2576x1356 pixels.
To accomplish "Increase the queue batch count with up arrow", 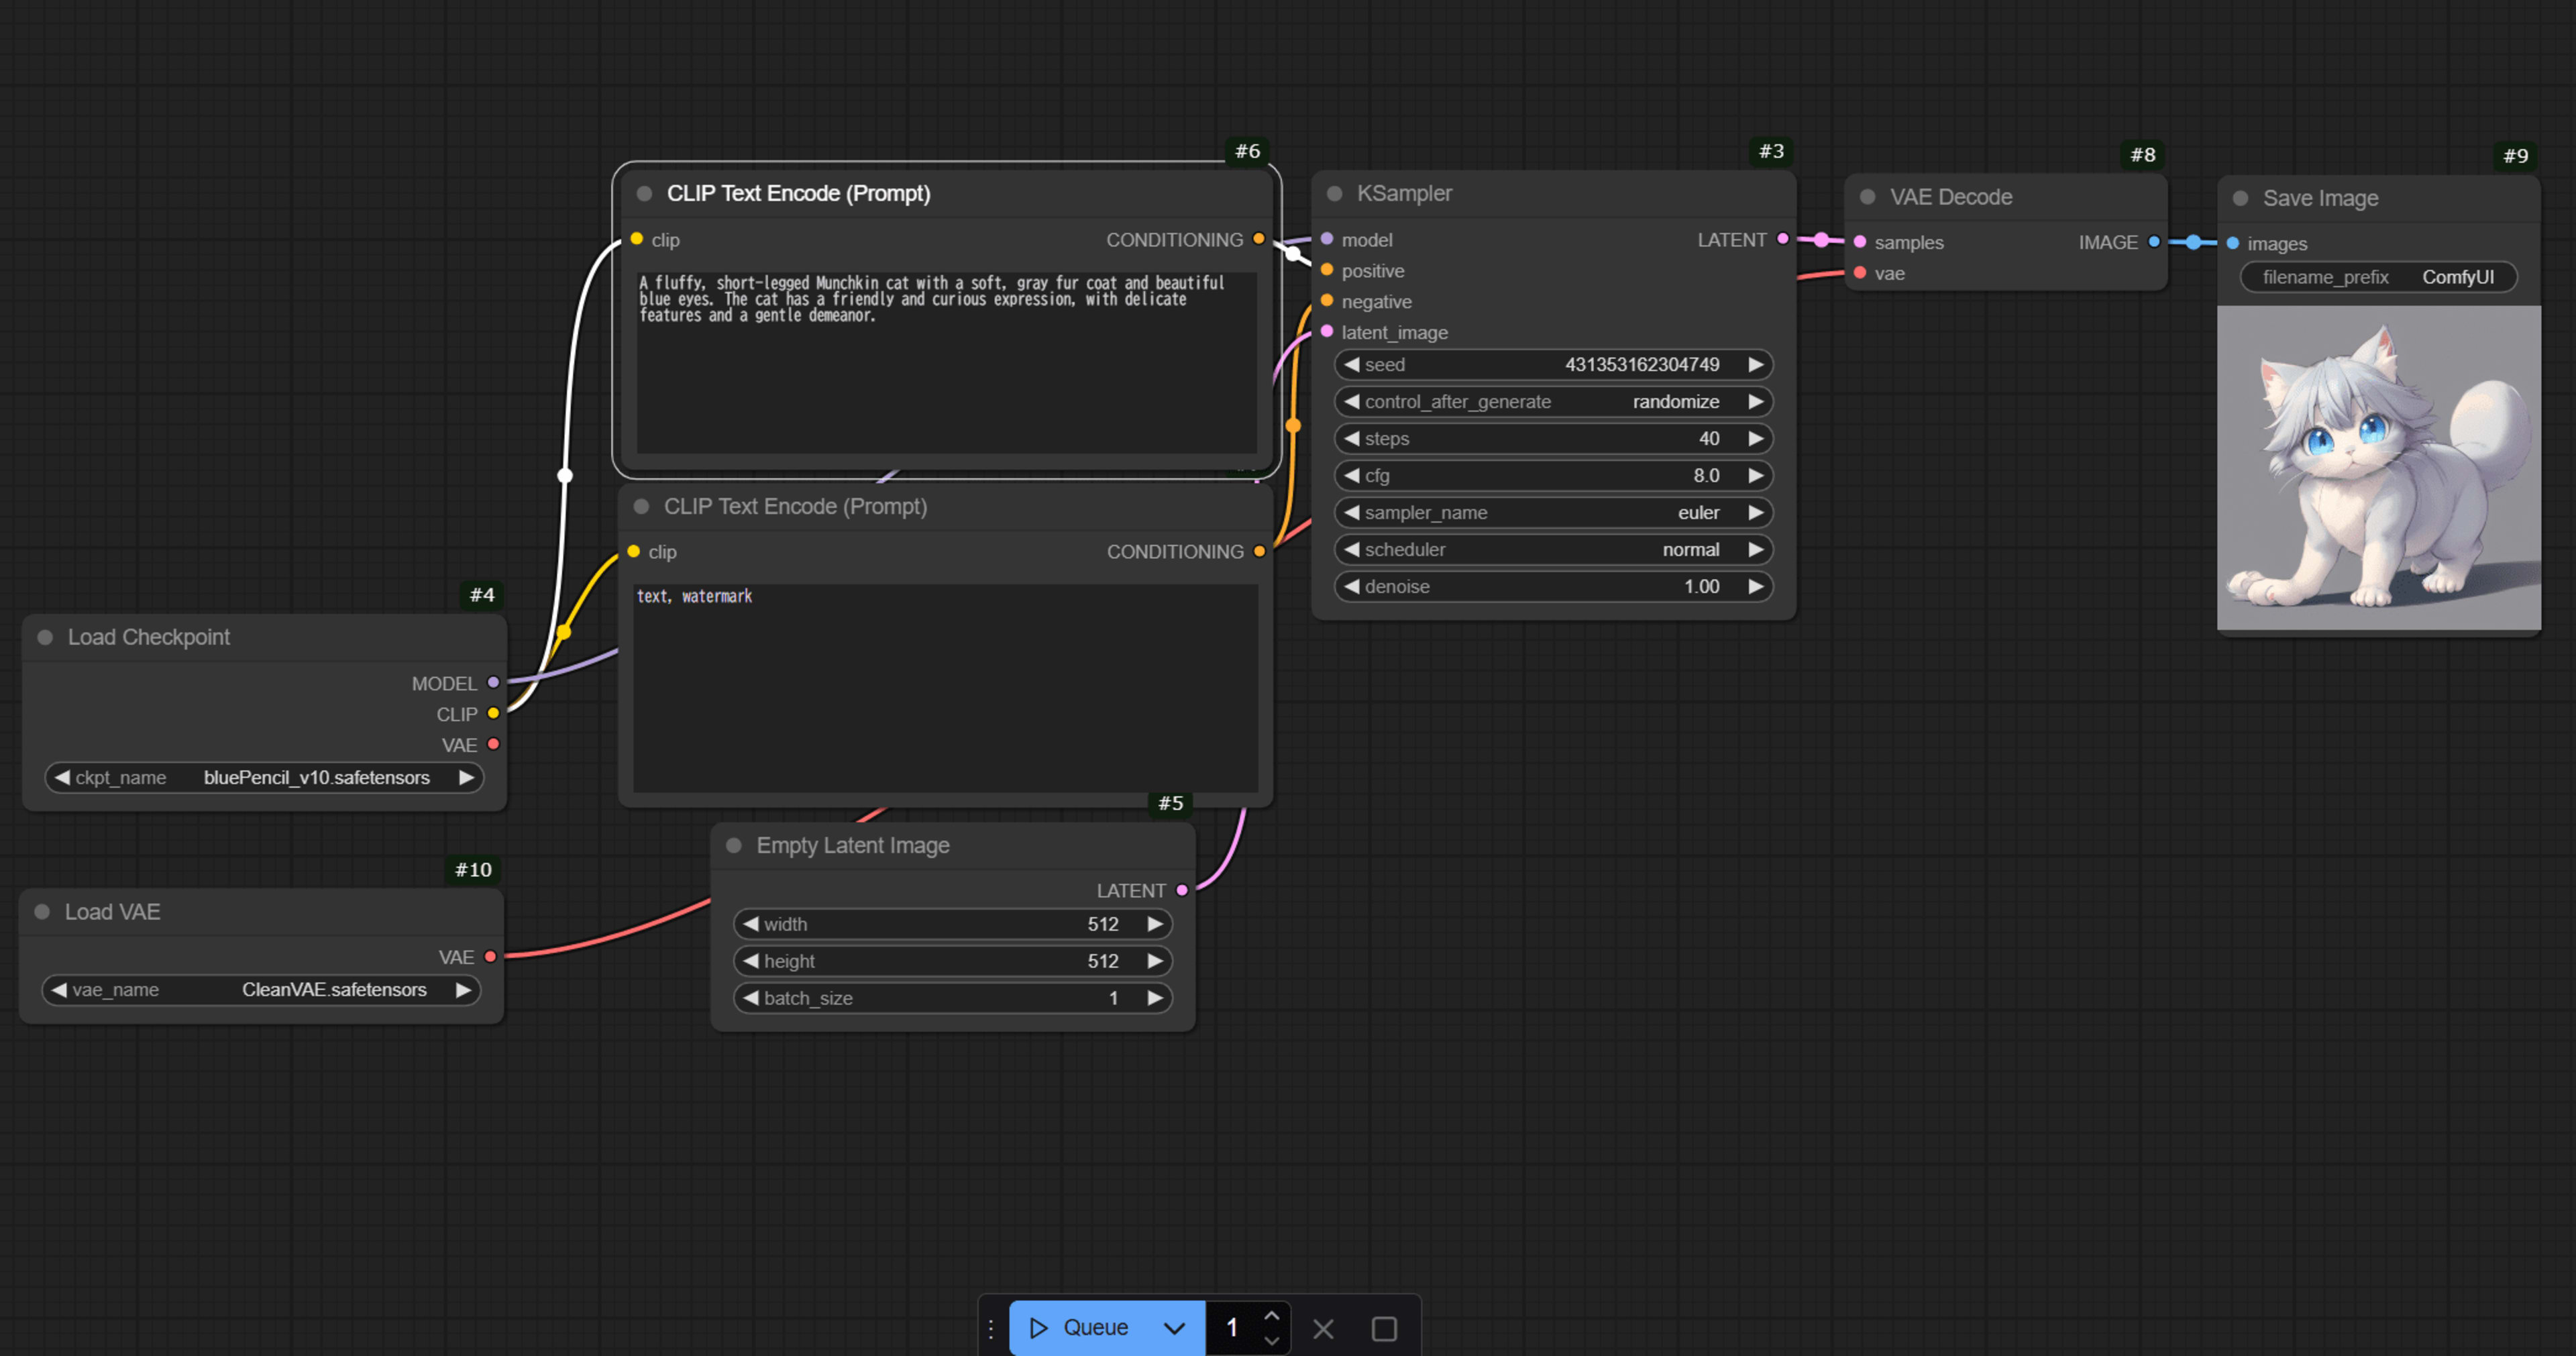I will [1271, 1316].
